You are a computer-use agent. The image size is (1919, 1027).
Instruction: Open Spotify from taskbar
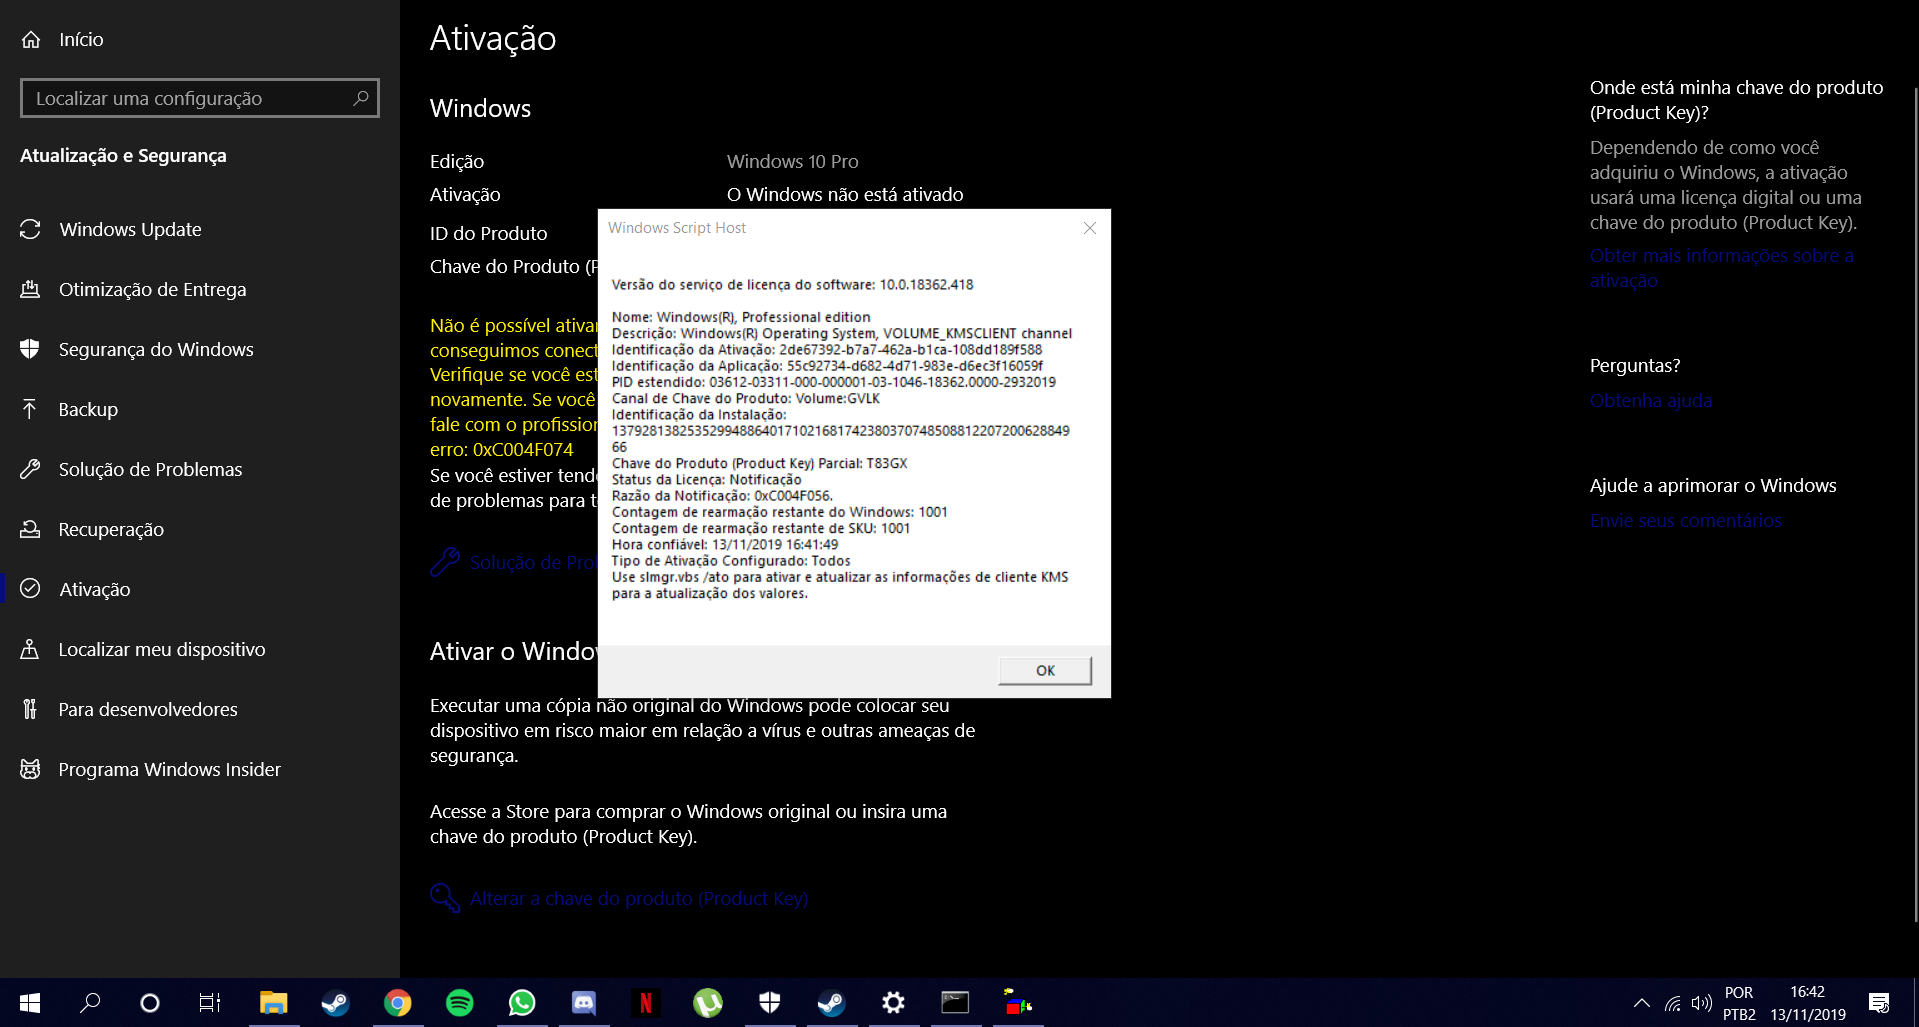460,1003
